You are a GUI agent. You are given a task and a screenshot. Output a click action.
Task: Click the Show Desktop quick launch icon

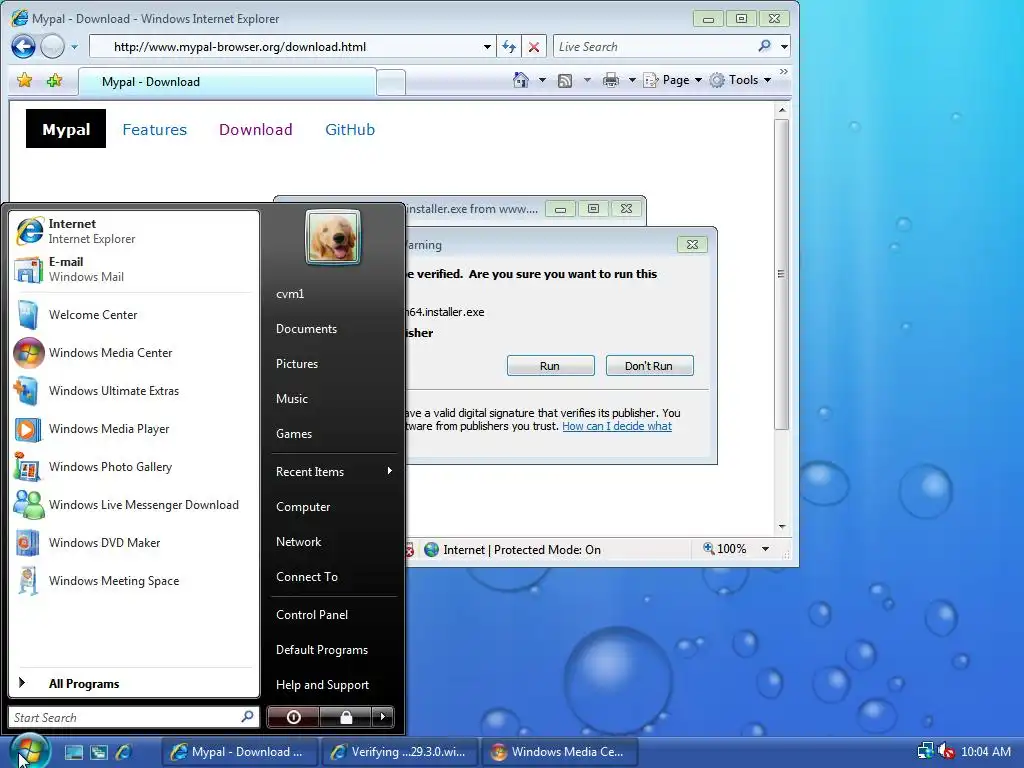(x=74, y=752)
